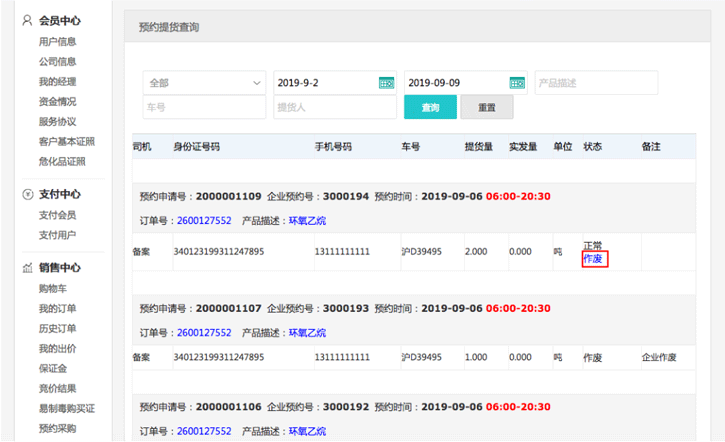This screenshot has height=442, width=725.
Task: Click 预约提货查询 panel title
Action: 169,27
